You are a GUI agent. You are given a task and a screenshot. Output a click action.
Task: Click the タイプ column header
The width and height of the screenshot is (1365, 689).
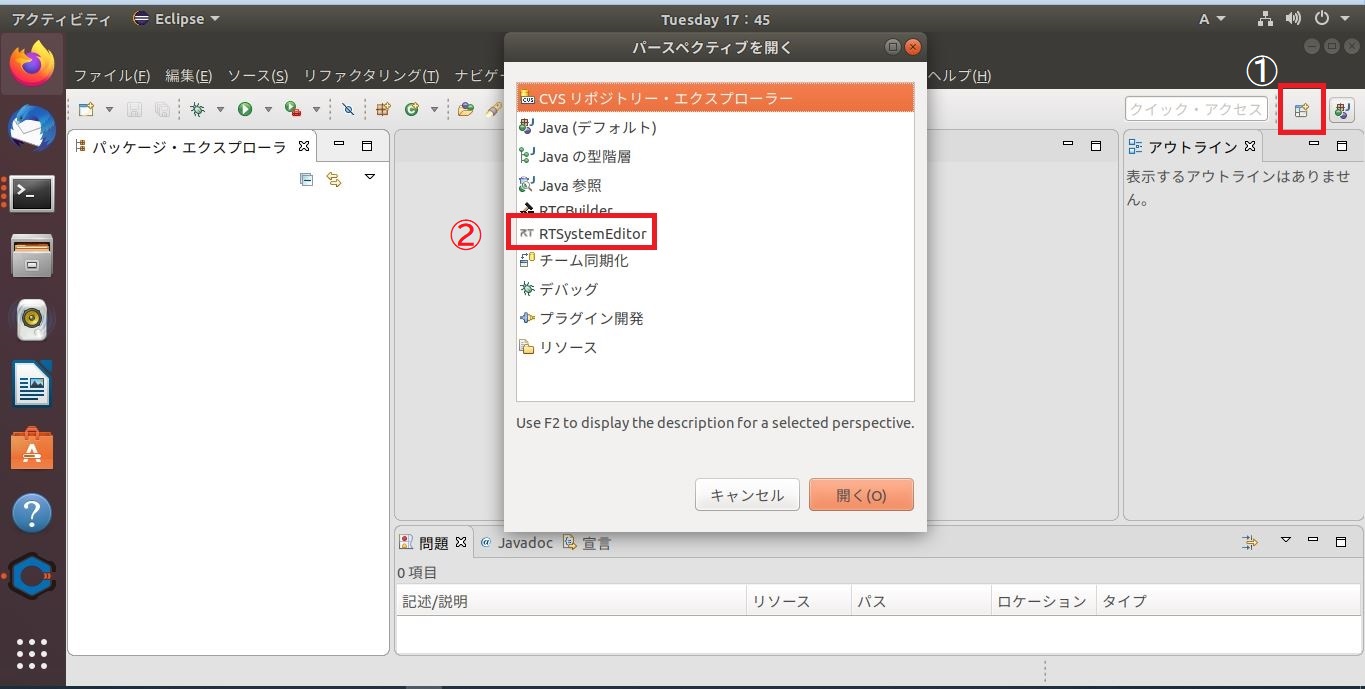pos(1229,601)
